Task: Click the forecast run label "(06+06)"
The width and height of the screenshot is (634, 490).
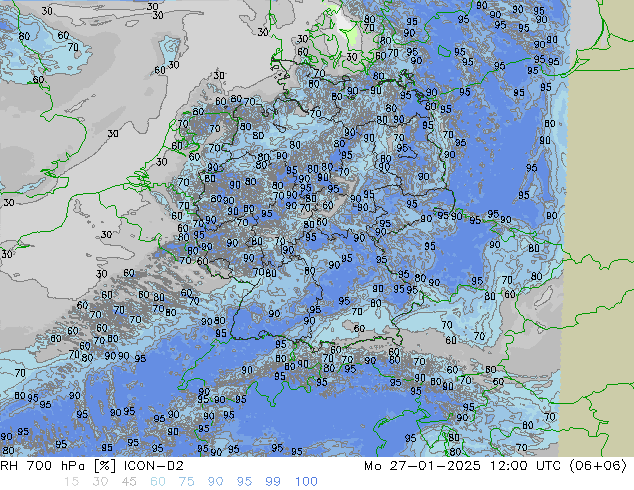Action: [598, 466]
